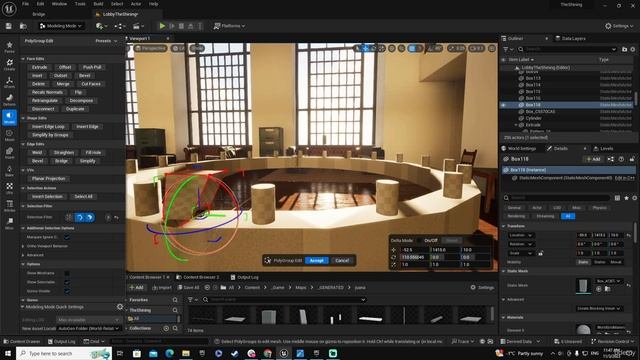Toggle Marquee Ignore Occlusion checkbox
Image resolution: width=640 pixels, height=360 pixels.
67,237
